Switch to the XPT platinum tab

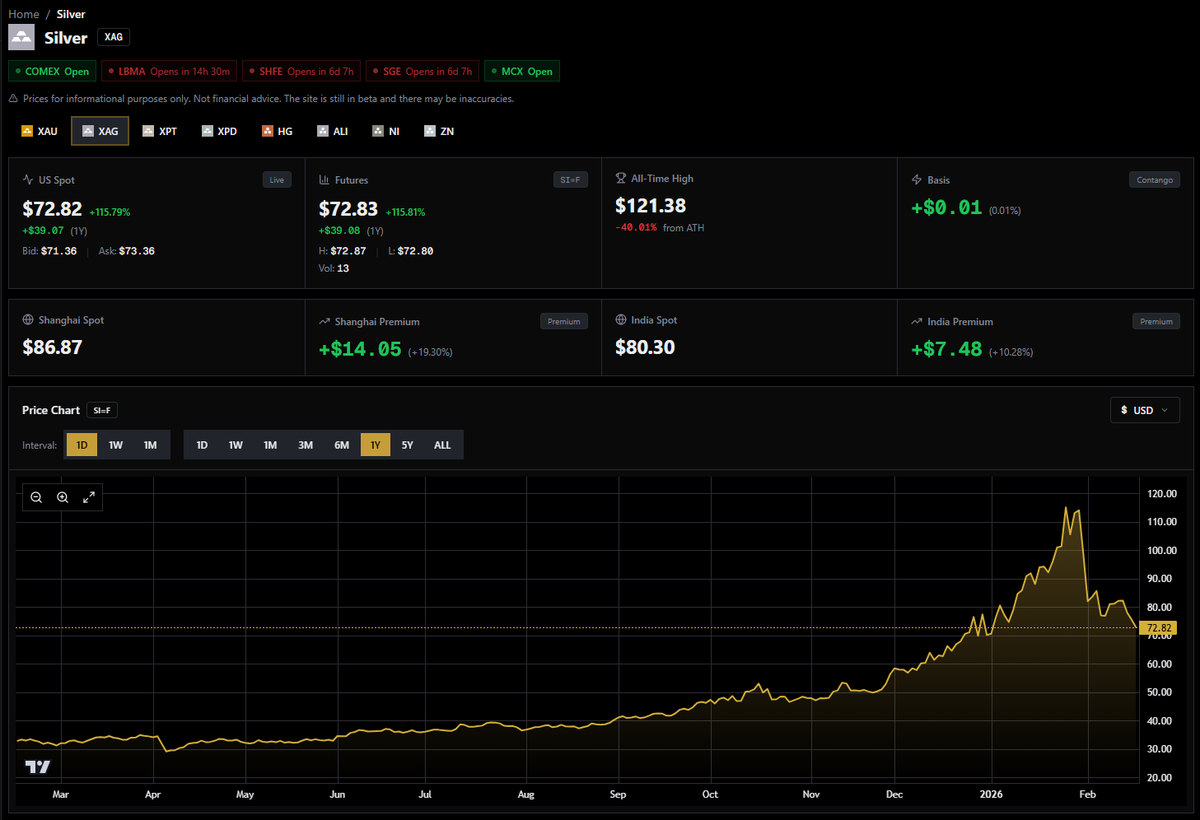[x=160, y=131]
